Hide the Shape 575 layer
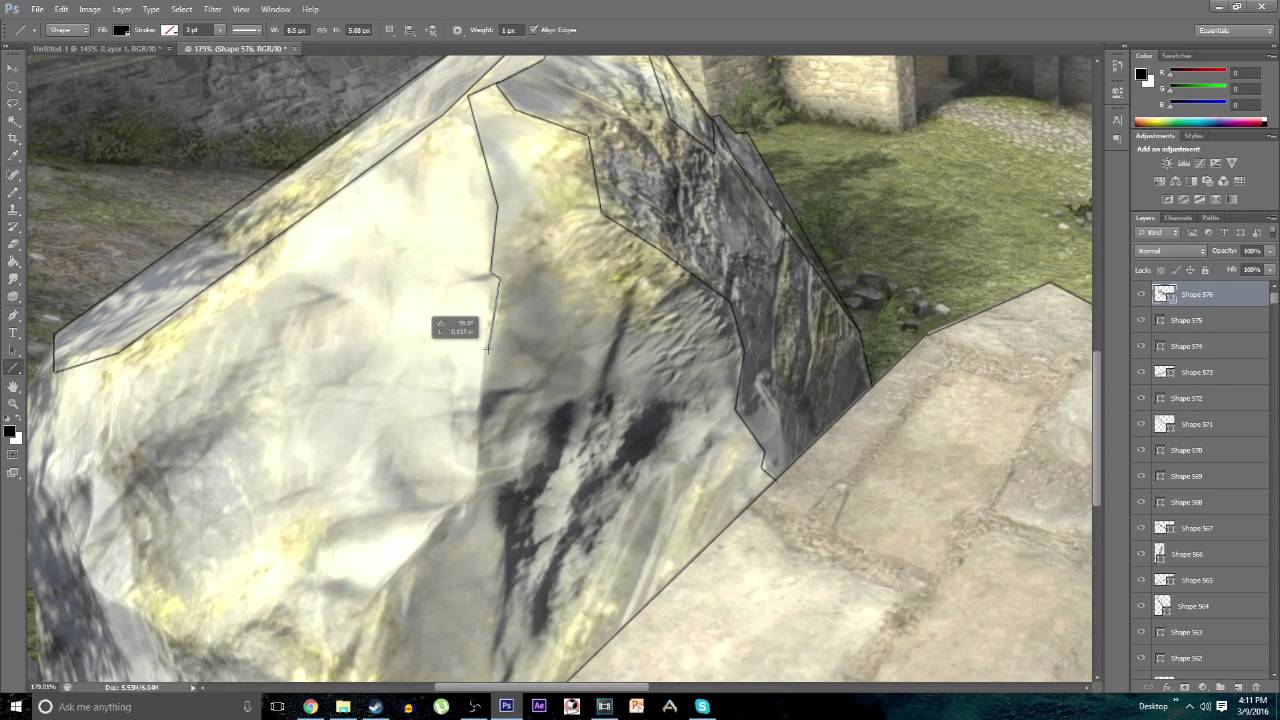1280x720 pixels. pyautogui.click(x=1141, y=320)
